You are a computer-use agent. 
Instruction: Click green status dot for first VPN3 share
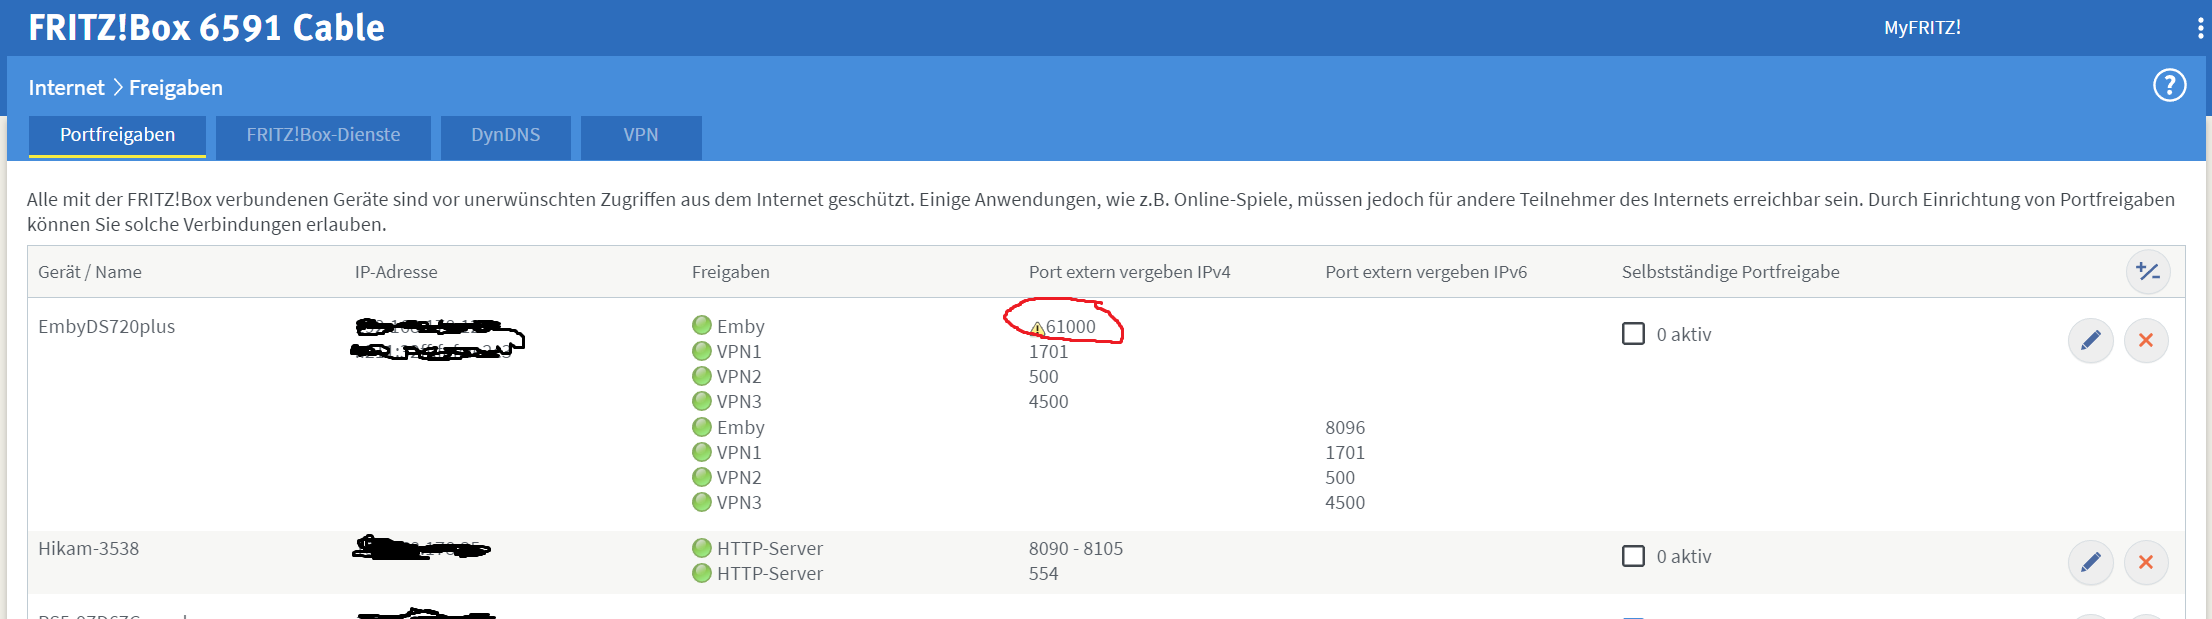[702, 400]
